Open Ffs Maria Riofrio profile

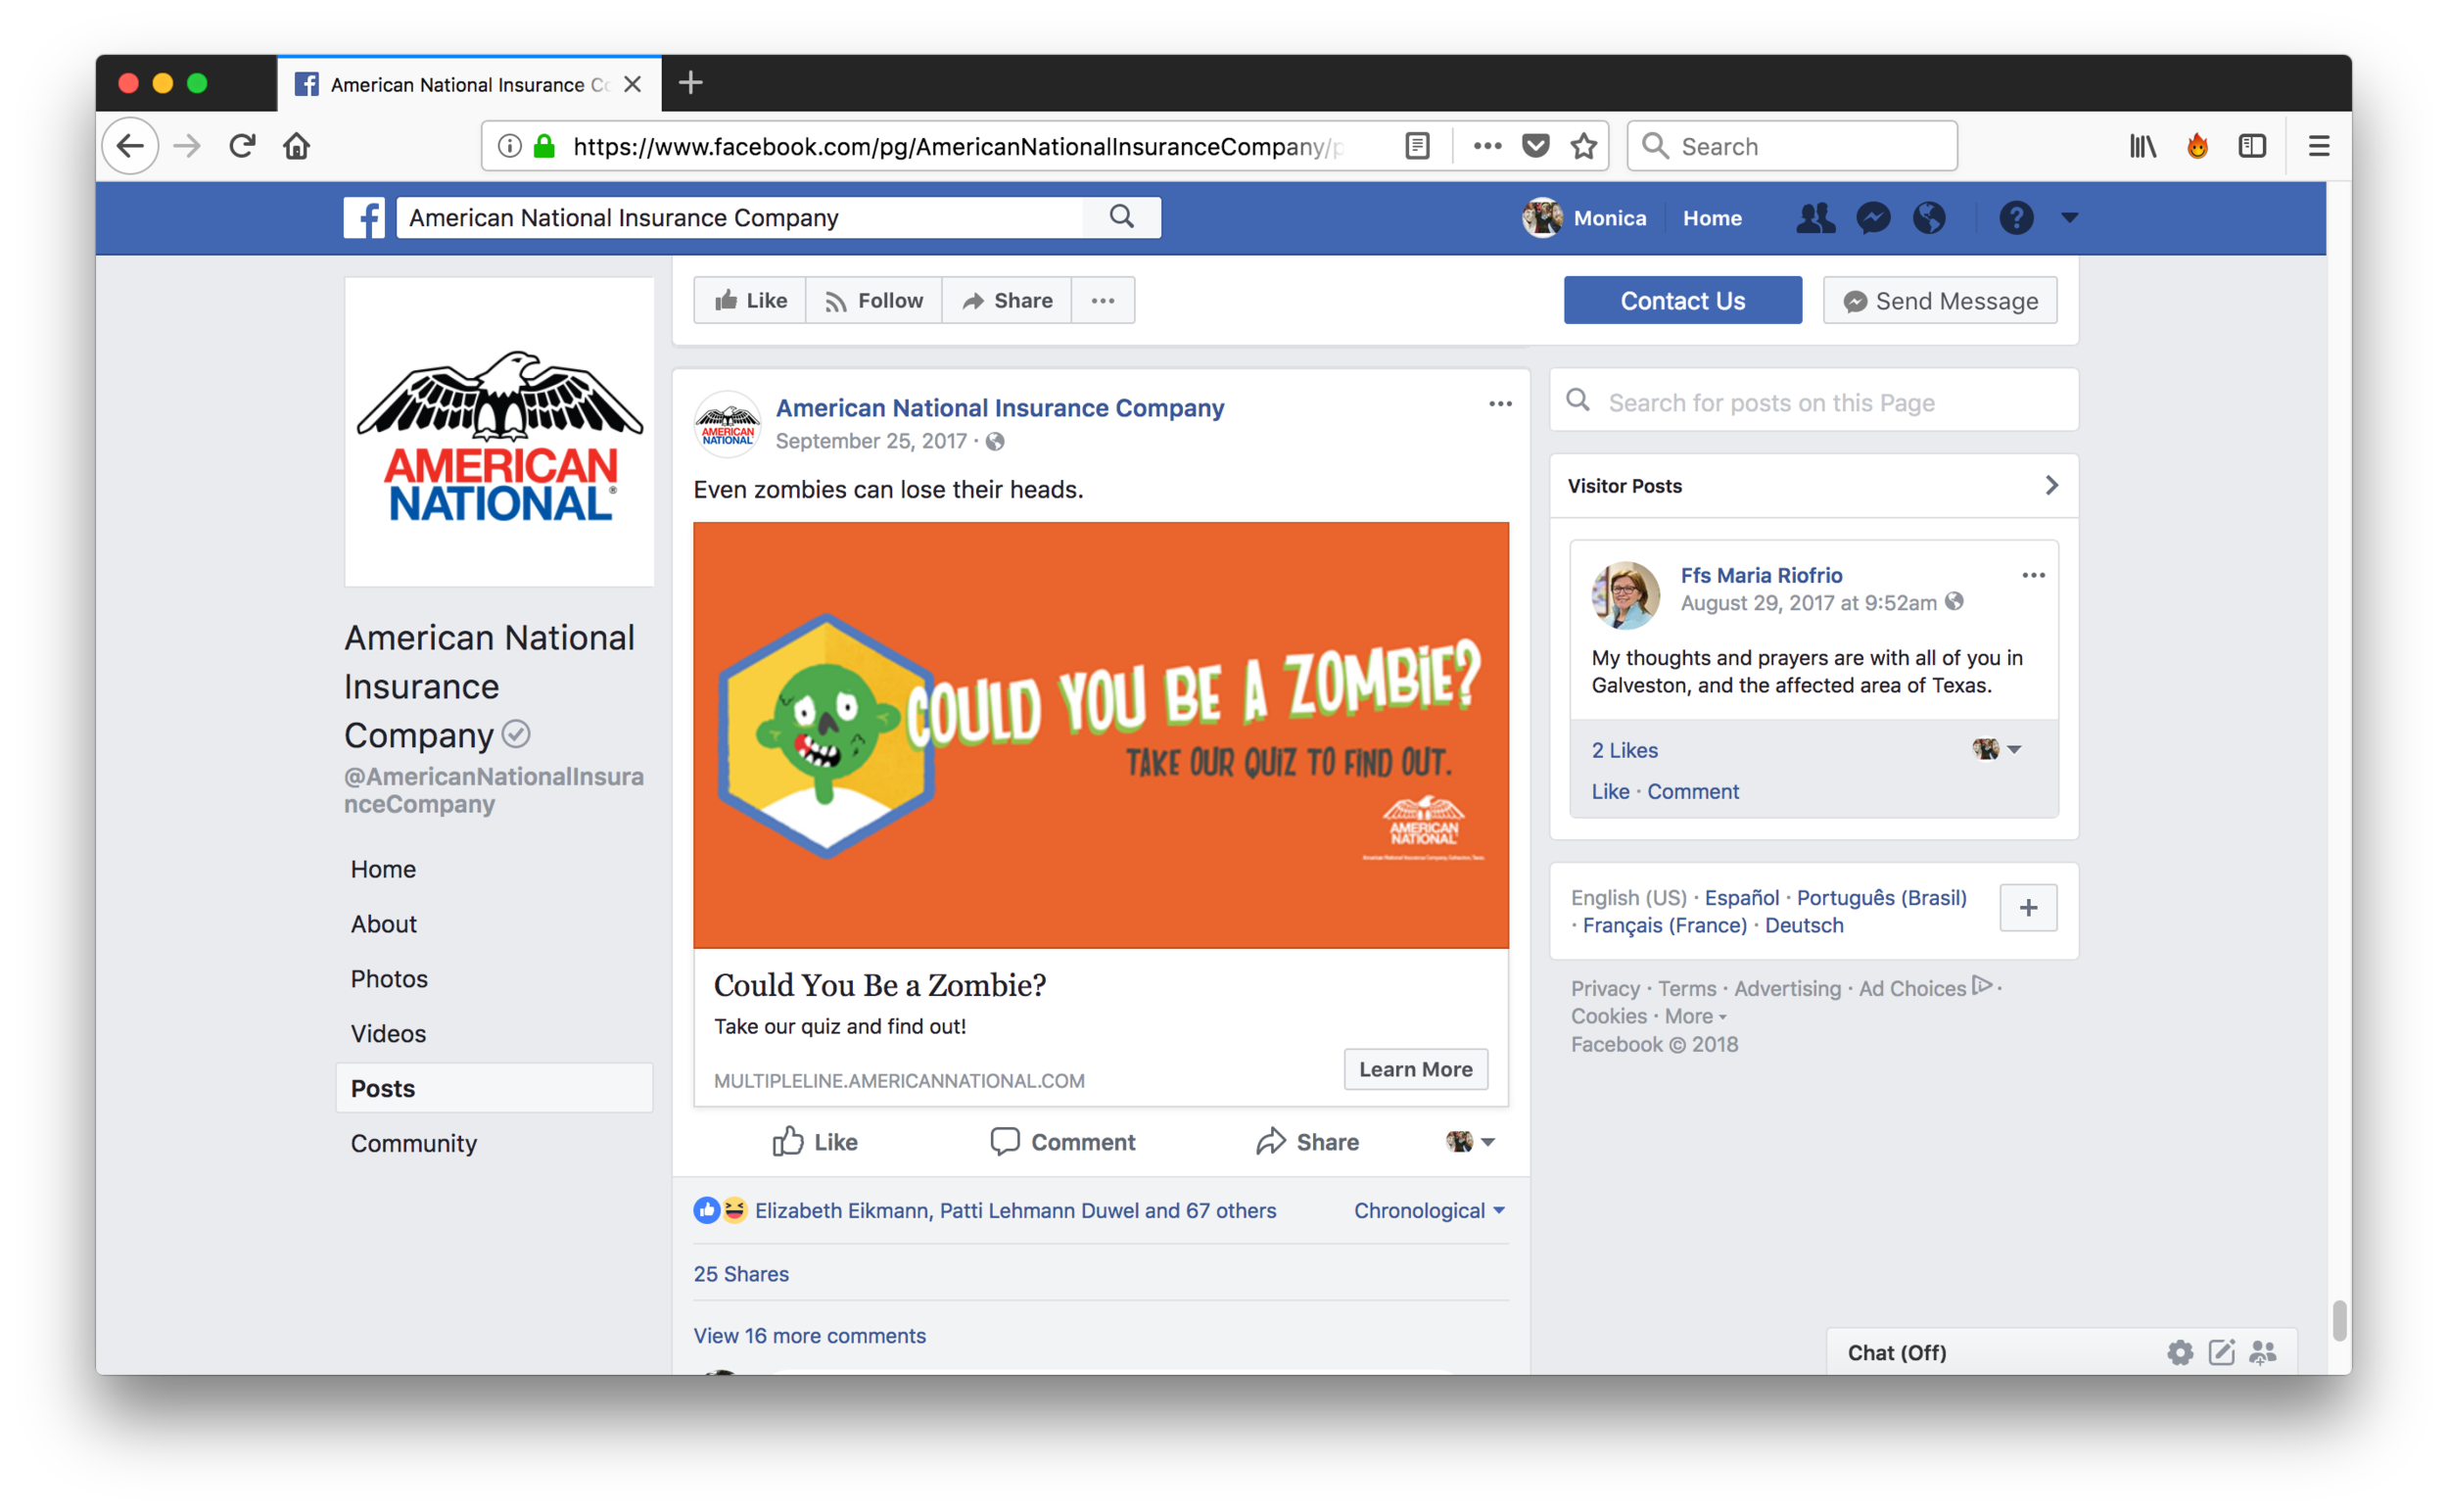[1761, 575]
